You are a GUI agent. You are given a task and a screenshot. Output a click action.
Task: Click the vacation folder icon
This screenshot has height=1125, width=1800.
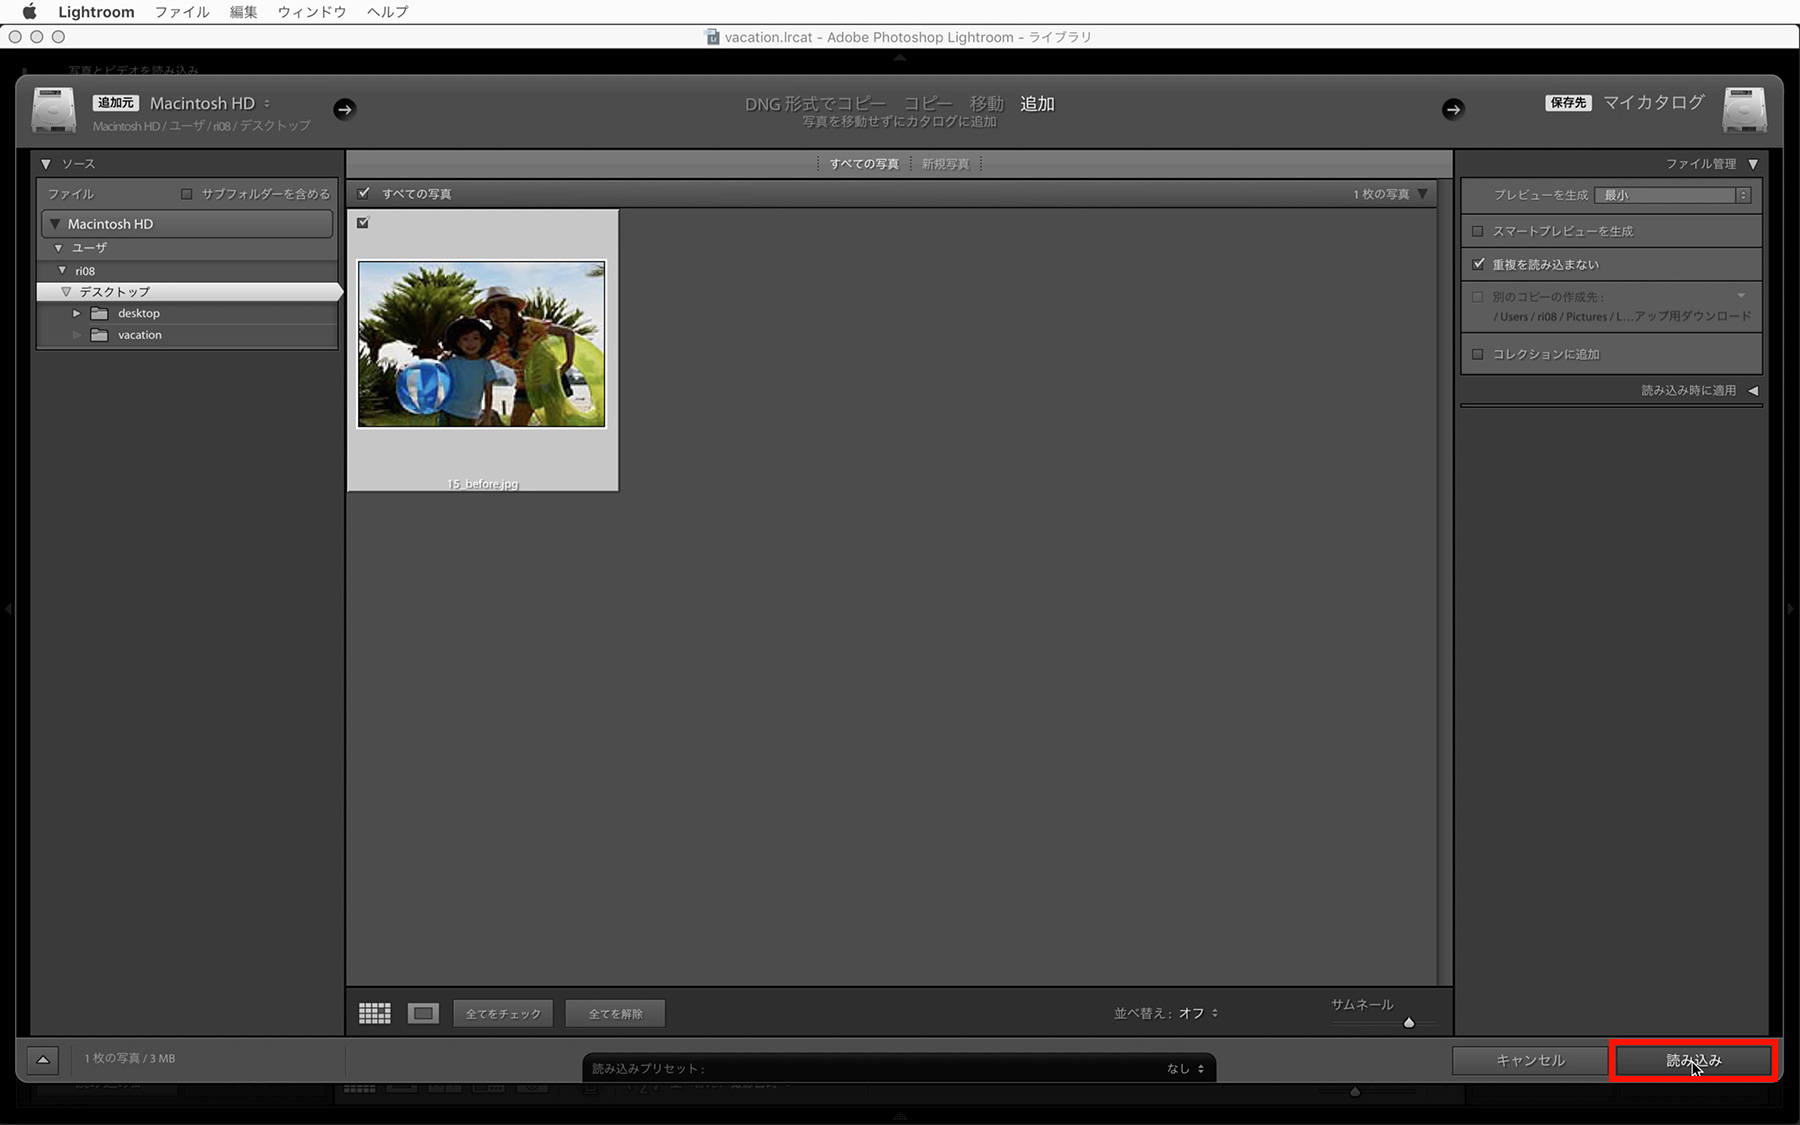click(99, 335)
